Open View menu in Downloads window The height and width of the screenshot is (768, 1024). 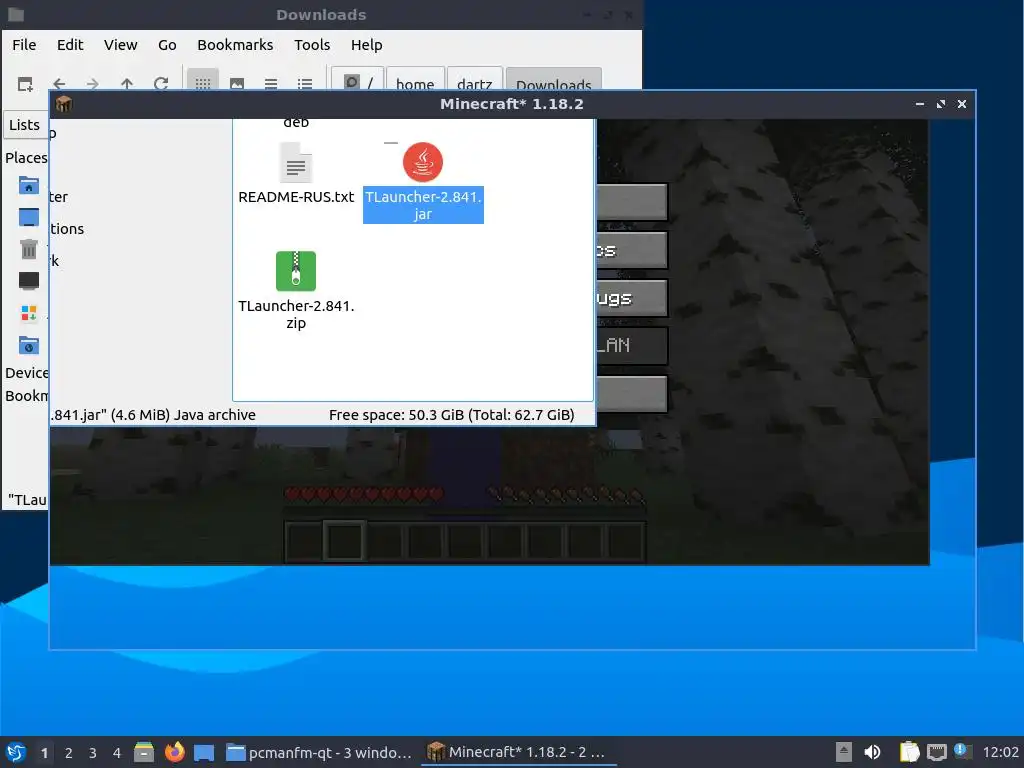coord(121,45)
